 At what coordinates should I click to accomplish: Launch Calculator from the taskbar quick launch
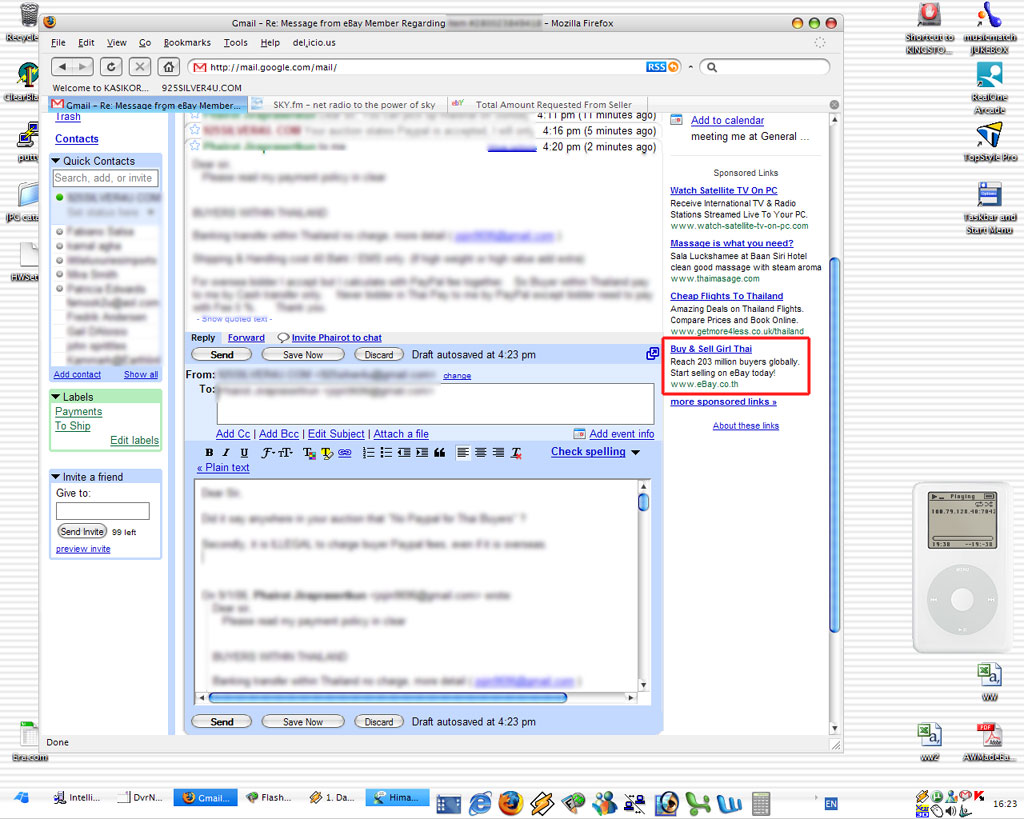click(x=761, y=803)
